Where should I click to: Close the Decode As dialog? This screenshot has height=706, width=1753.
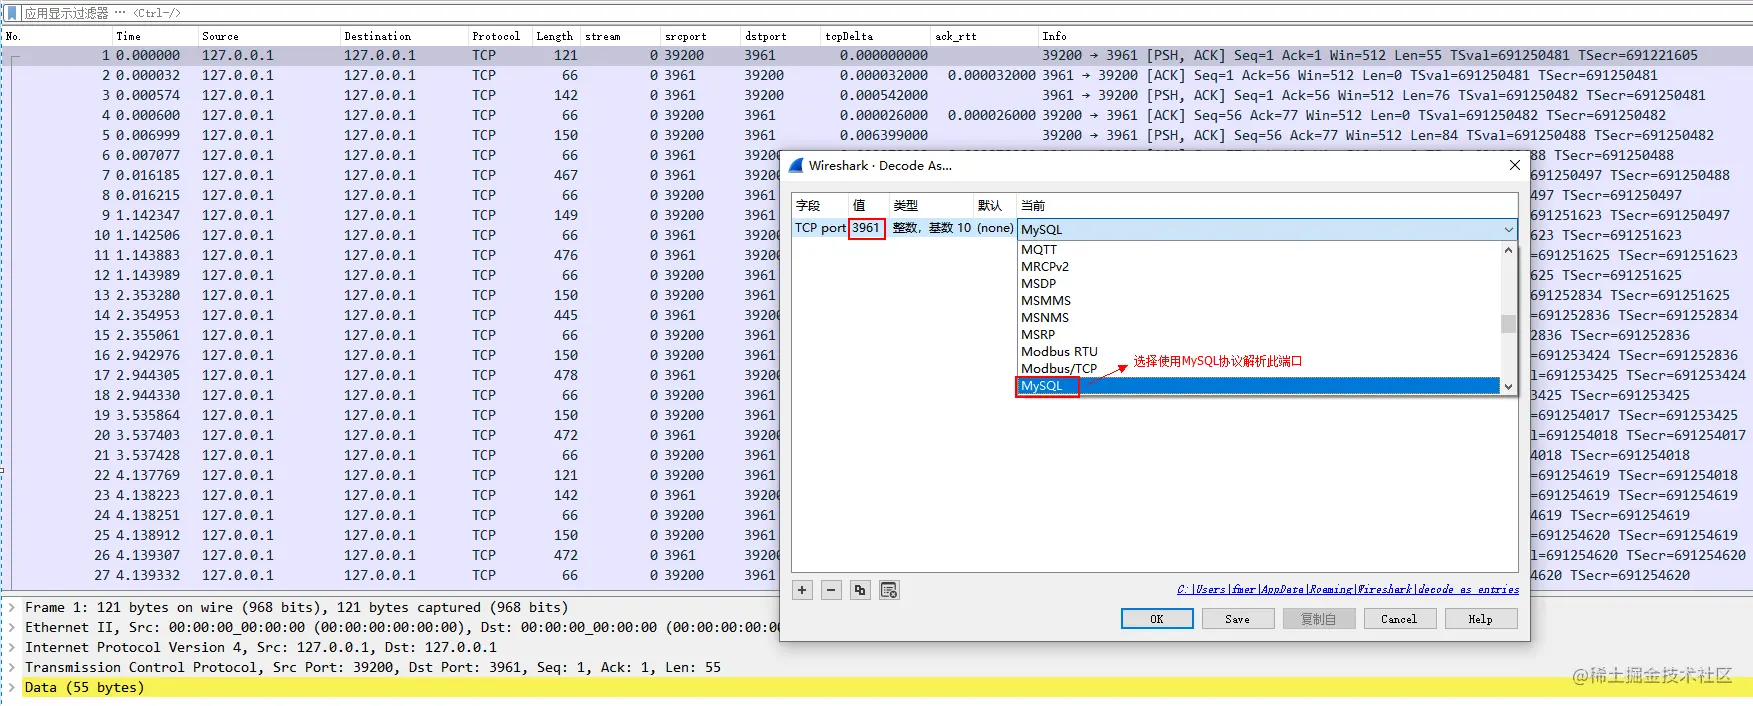tap(1514, 165)
